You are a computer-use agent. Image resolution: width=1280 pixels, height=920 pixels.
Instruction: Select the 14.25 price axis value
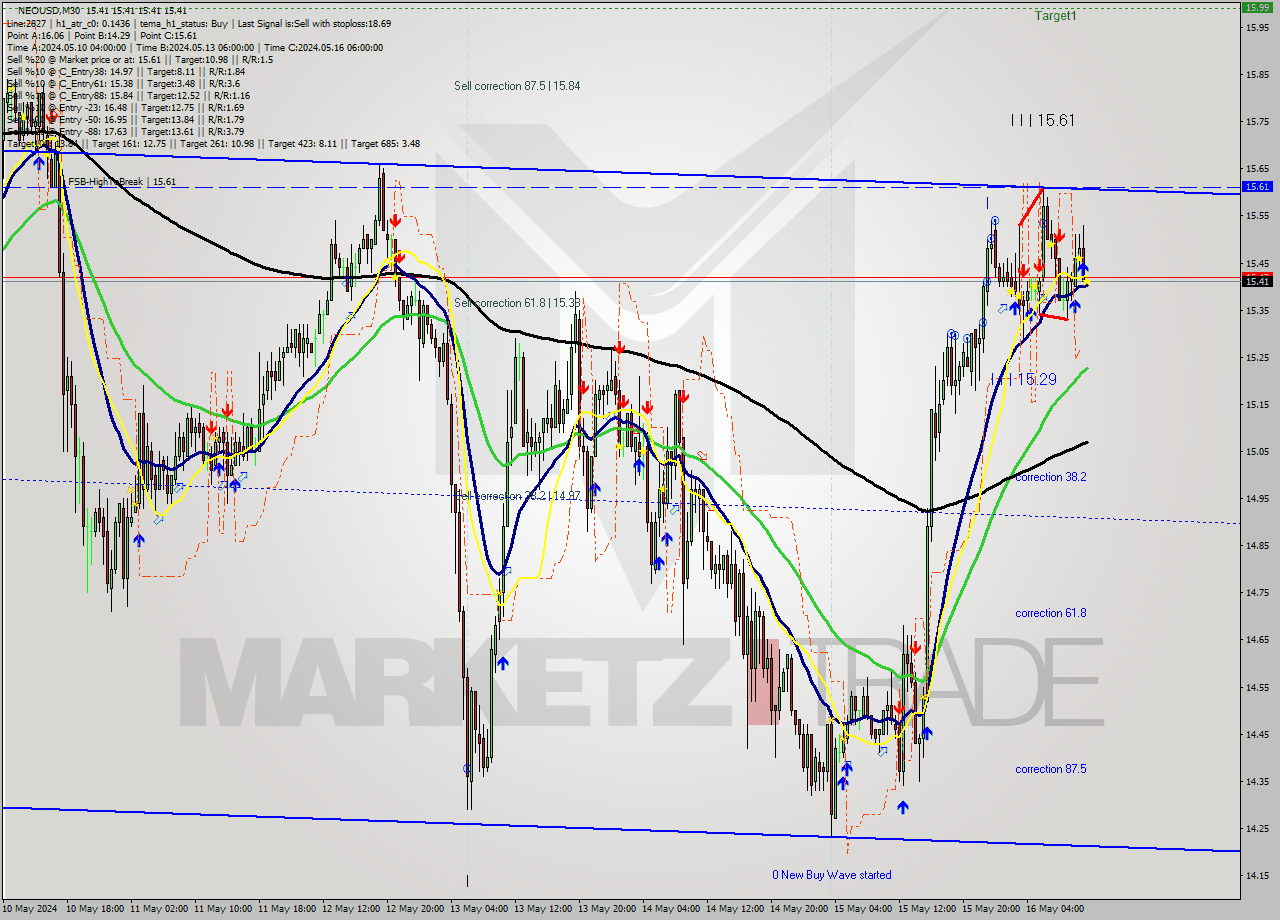point(1257,828)
